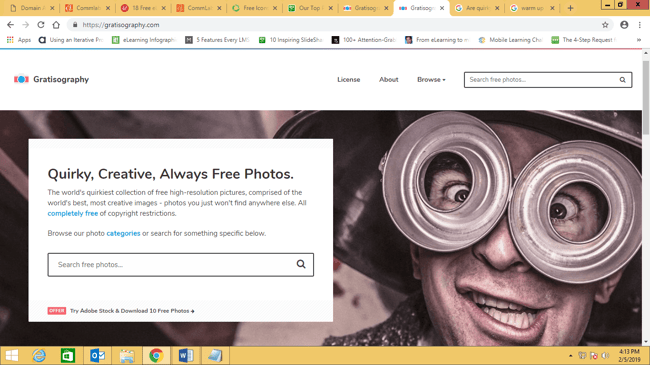This screenshot has width=650, height=365.
Task: Open a new tab with the plus button
Action: tap(570, 8)
